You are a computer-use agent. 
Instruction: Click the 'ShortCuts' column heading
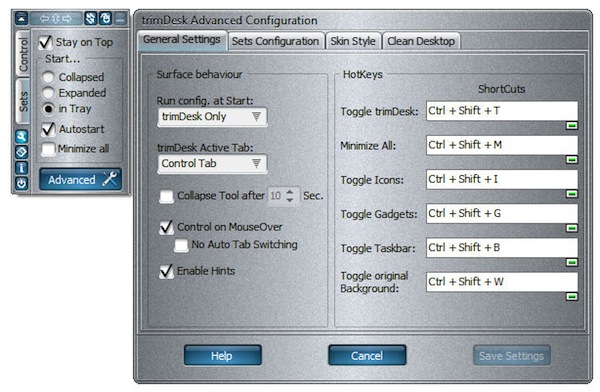point(502,89)
